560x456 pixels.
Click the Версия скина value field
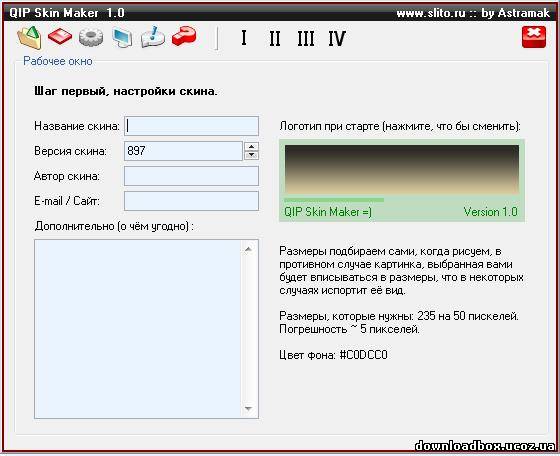[184, 151]
